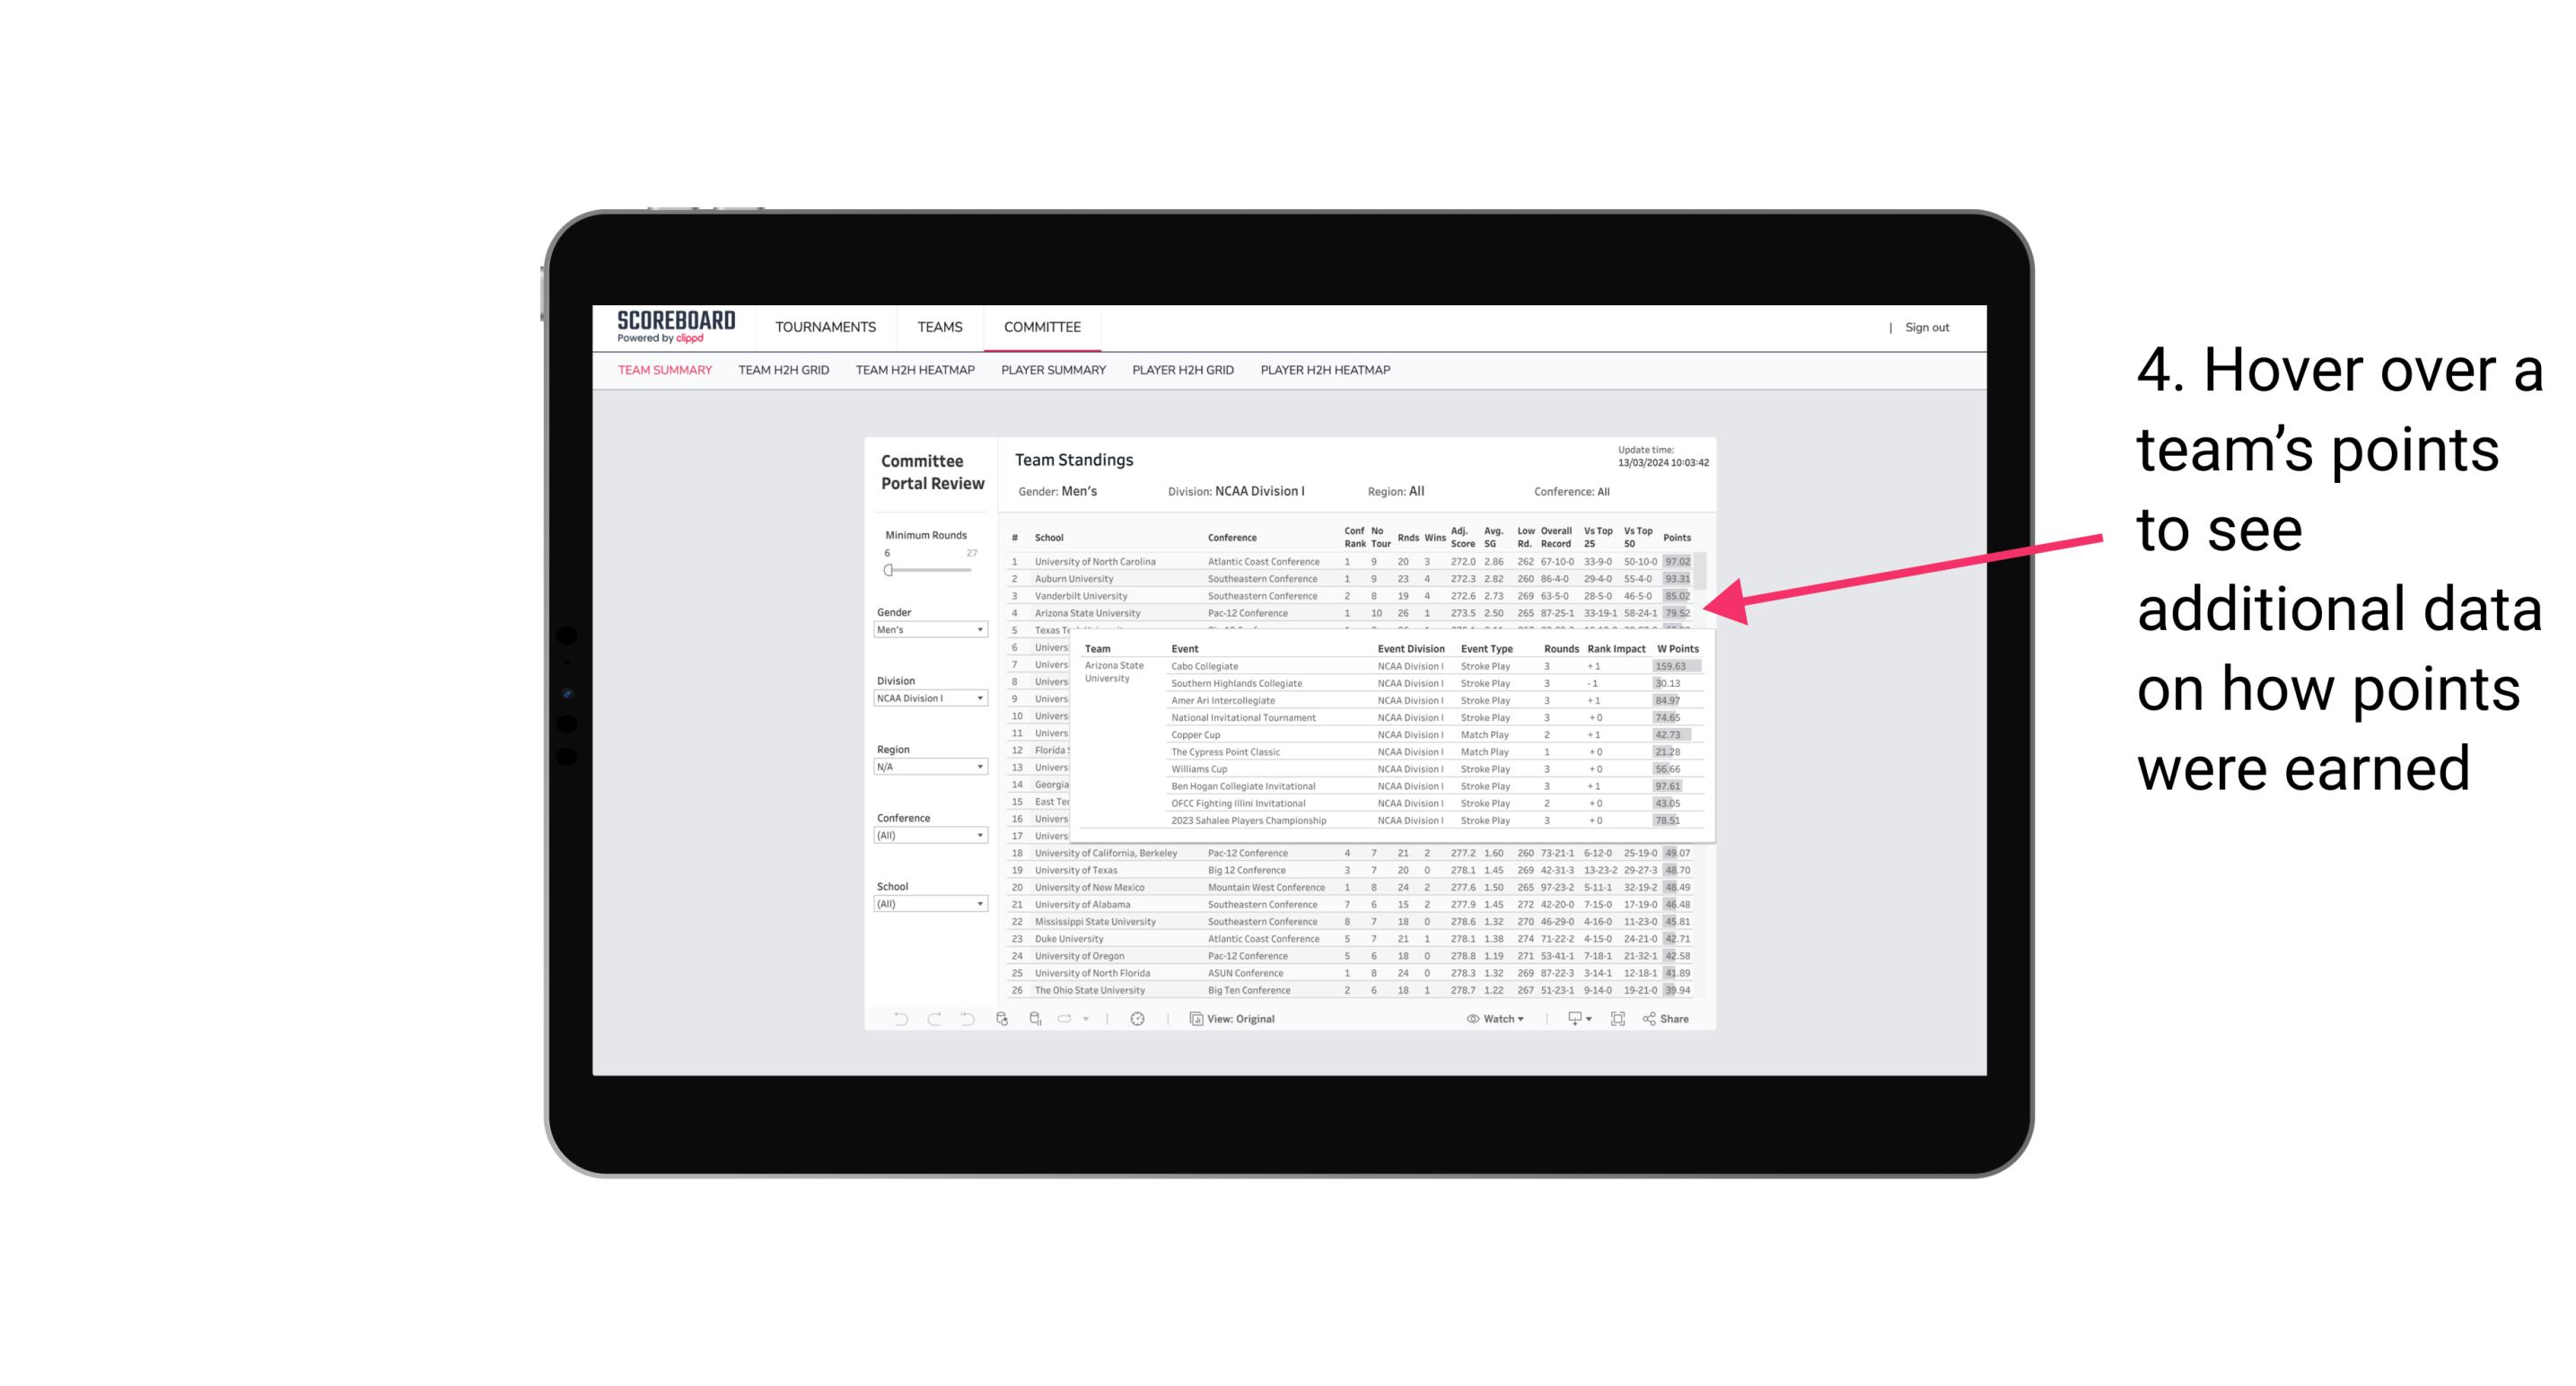Click the clock/update time icon

[x=1136, y=1019]
